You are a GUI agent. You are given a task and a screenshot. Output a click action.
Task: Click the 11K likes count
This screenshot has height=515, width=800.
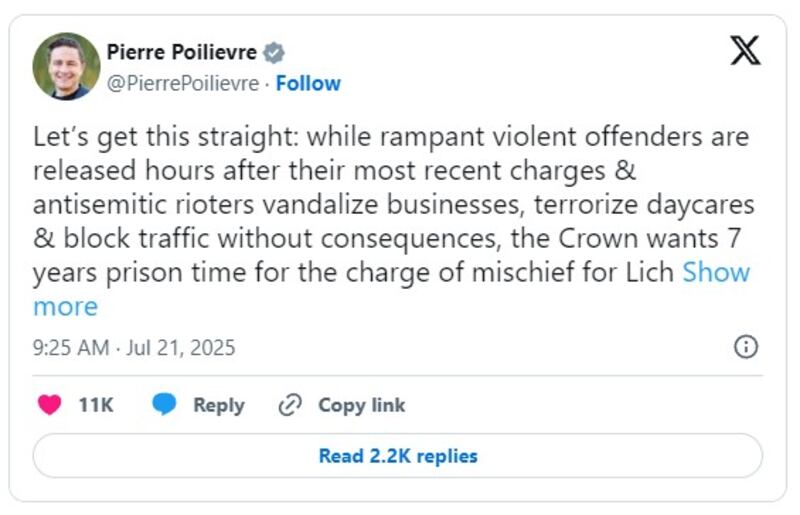click(96, 405)
